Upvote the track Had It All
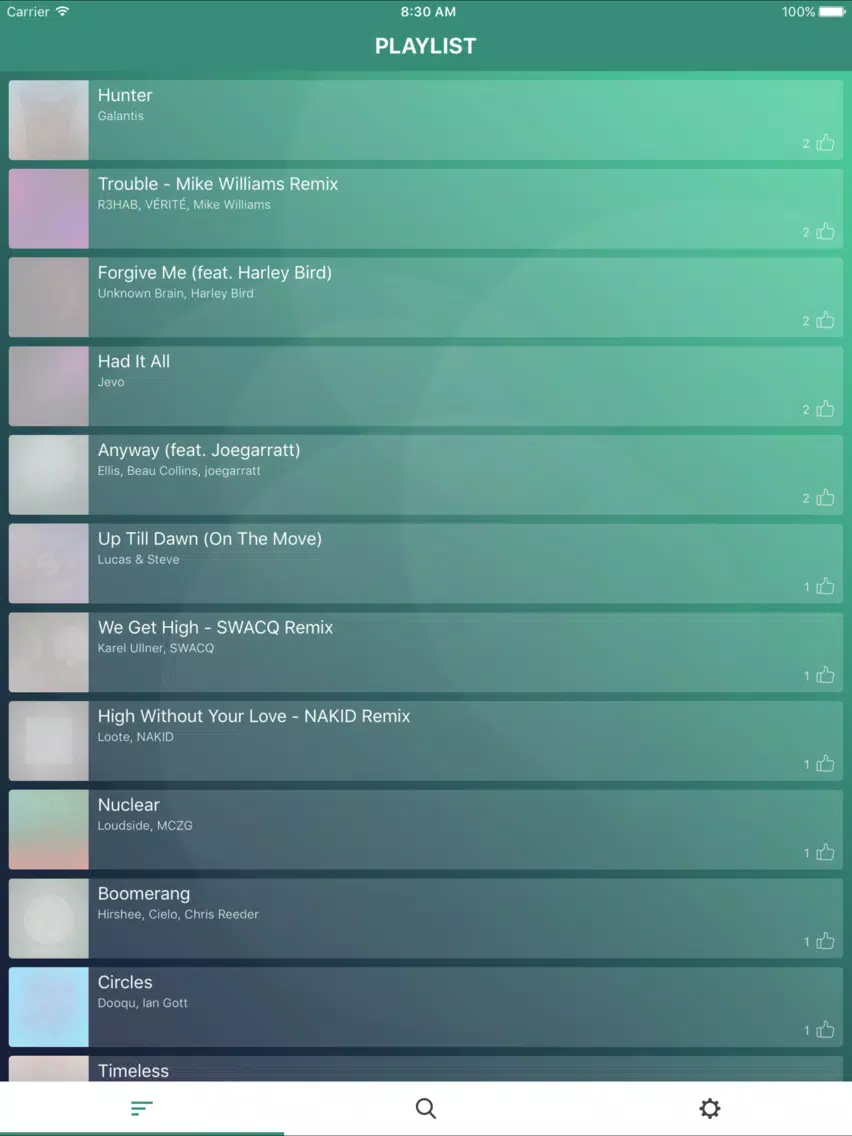 pos(825,409)
